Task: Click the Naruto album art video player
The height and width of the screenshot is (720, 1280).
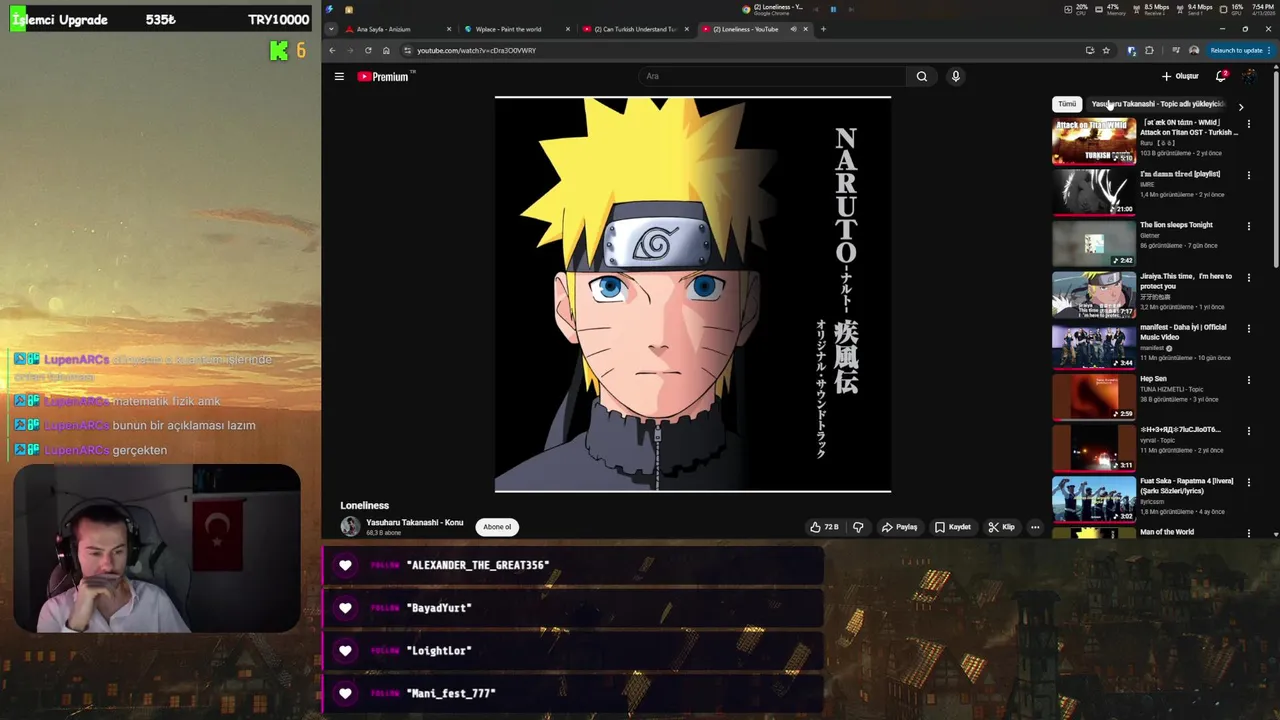Action: pos(693,294)
